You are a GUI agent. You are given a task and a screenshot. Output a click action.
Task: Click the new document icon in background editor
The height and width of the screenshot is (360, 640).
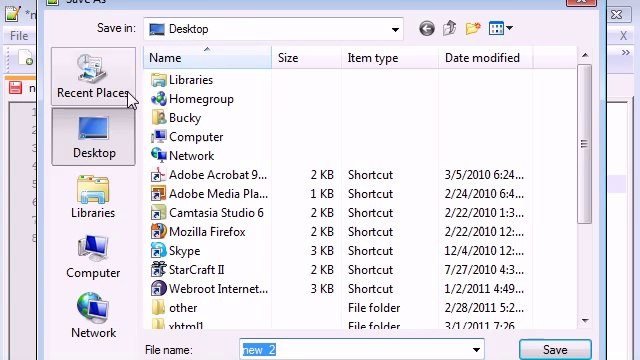(x=26, y=58)
